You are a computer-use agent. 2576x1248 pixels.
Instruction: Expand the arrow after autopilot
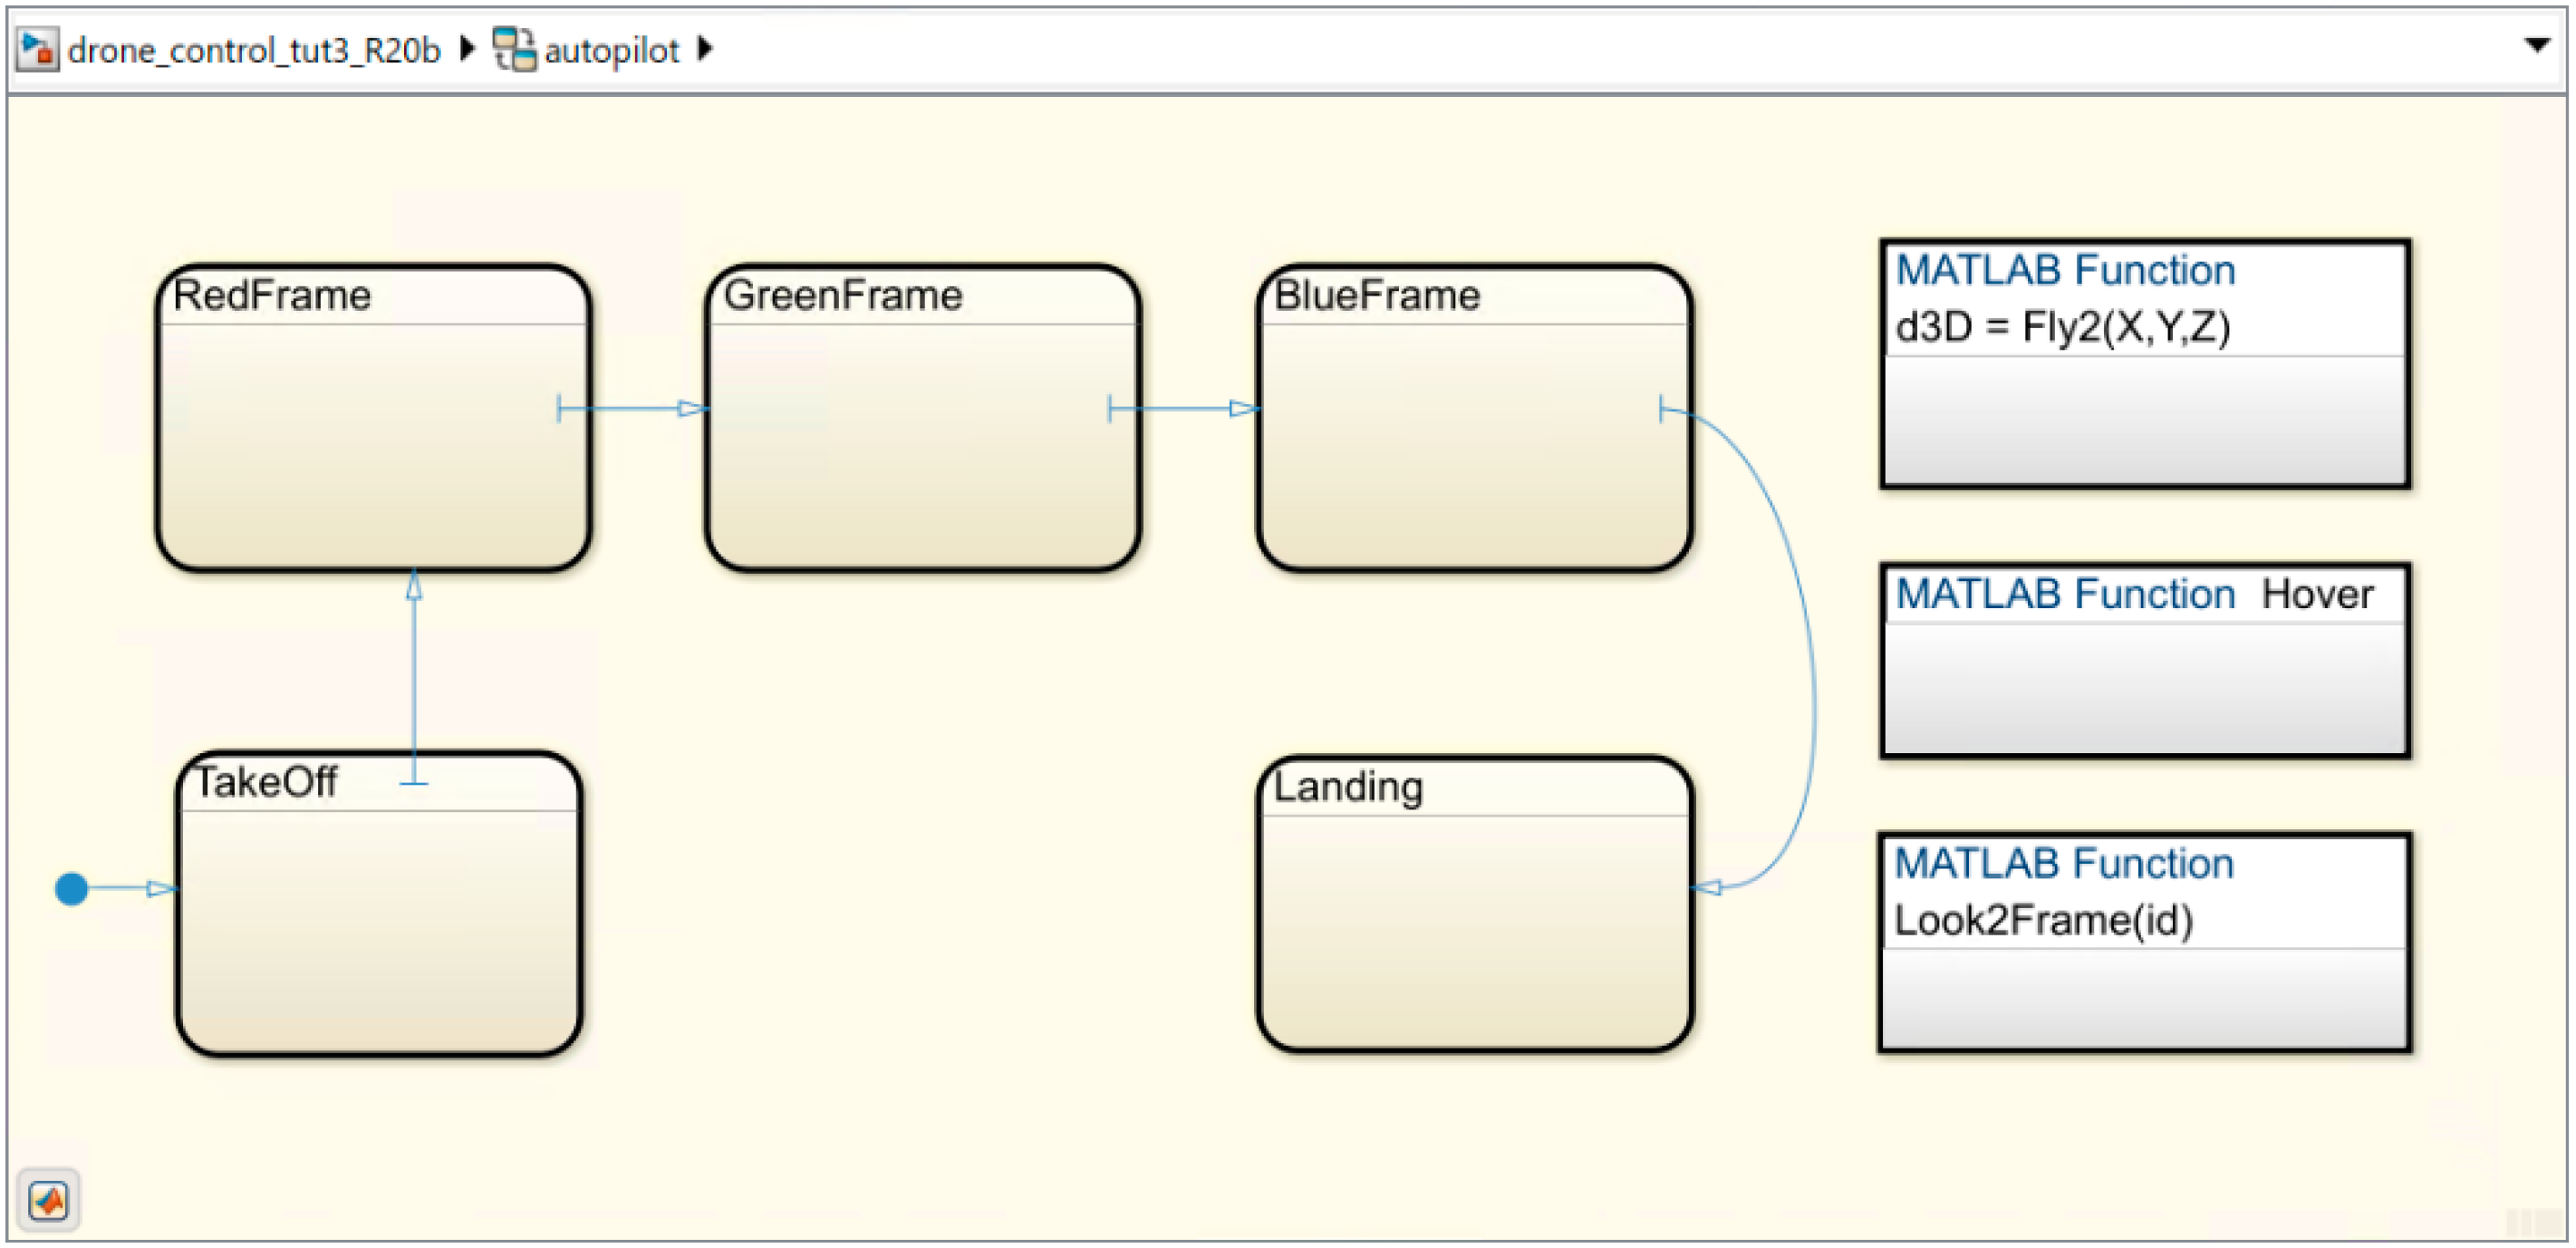pos(704,48)
